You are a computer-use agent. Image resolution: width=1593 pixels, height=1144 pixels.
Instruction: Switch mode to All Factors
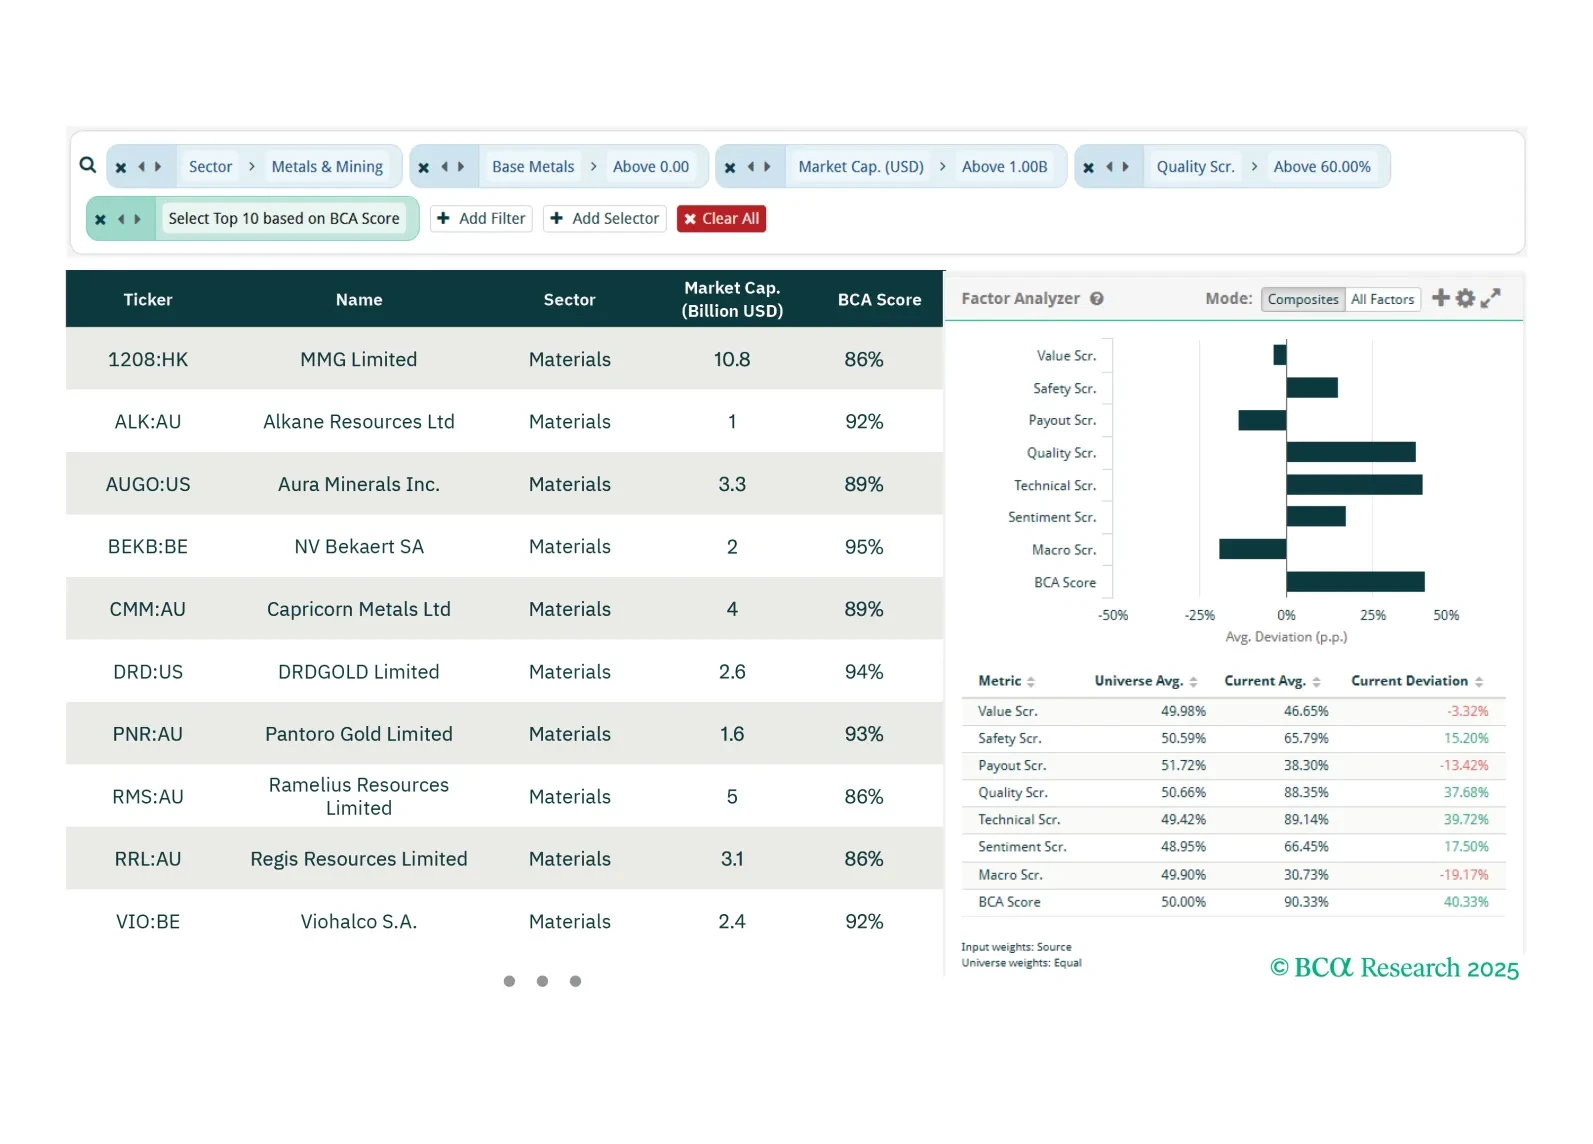[x=1382, y=299]
